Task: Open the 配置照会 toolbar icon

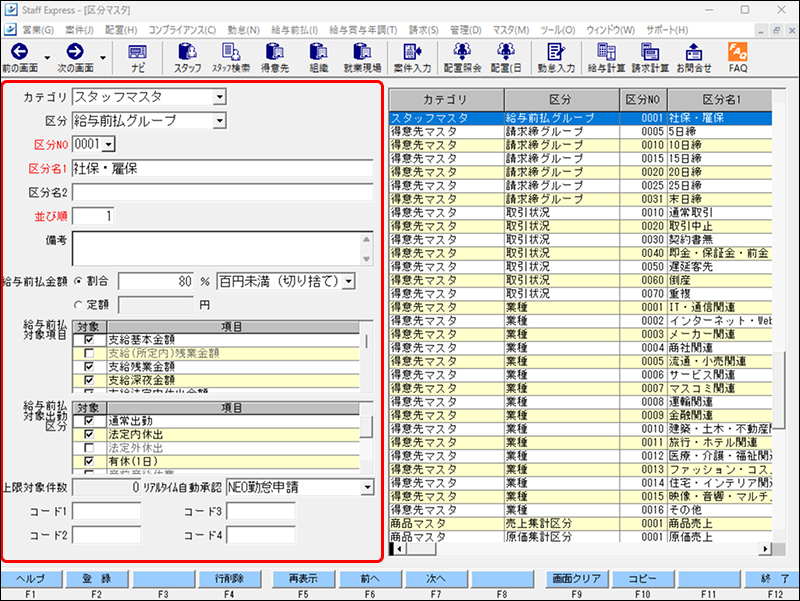Action: pos(462,53)
